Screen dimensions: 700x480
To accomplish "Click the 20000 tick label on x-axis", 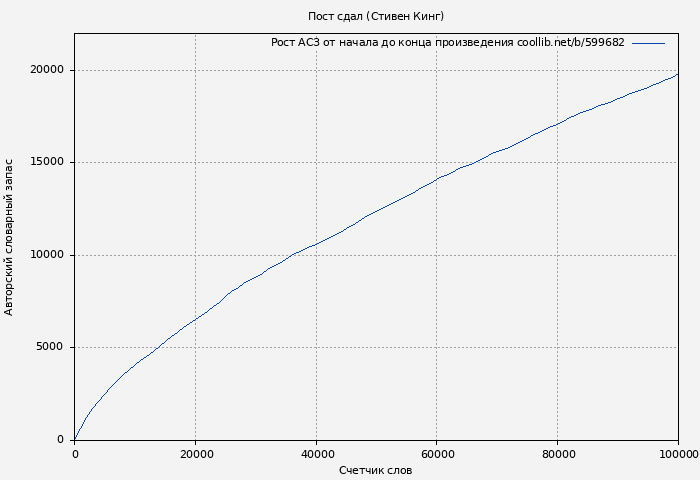I will [195, 454].
